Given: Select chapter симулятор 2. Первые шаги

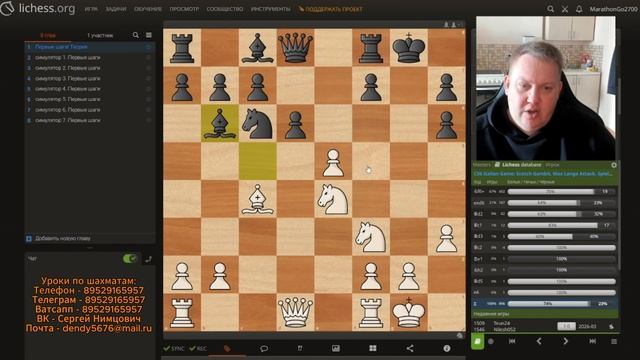Looking at the screenshot, I should coord(90,68).
